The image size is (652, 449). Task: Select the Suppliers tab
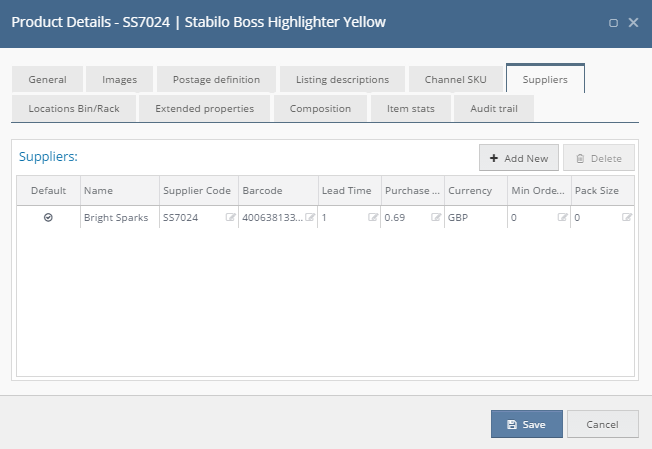[x=545, y=79]
